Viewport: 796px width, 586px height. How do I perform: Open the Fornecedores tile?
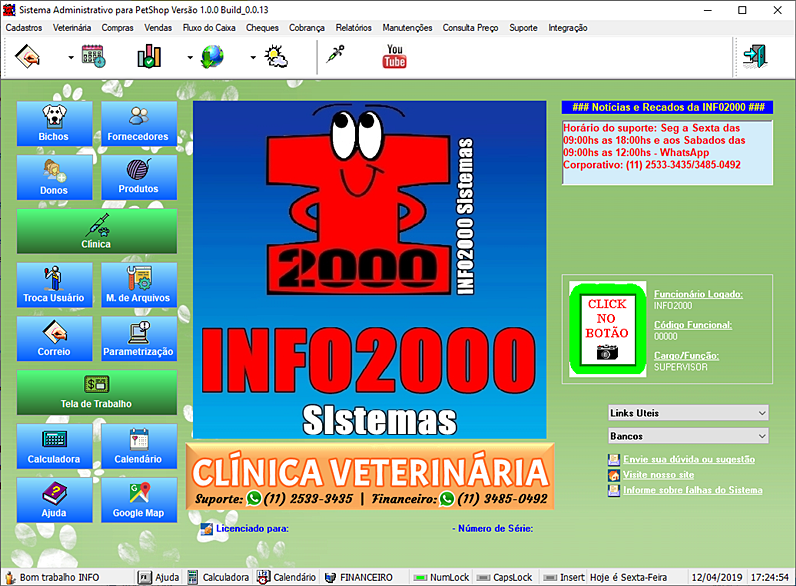[139, 123]
